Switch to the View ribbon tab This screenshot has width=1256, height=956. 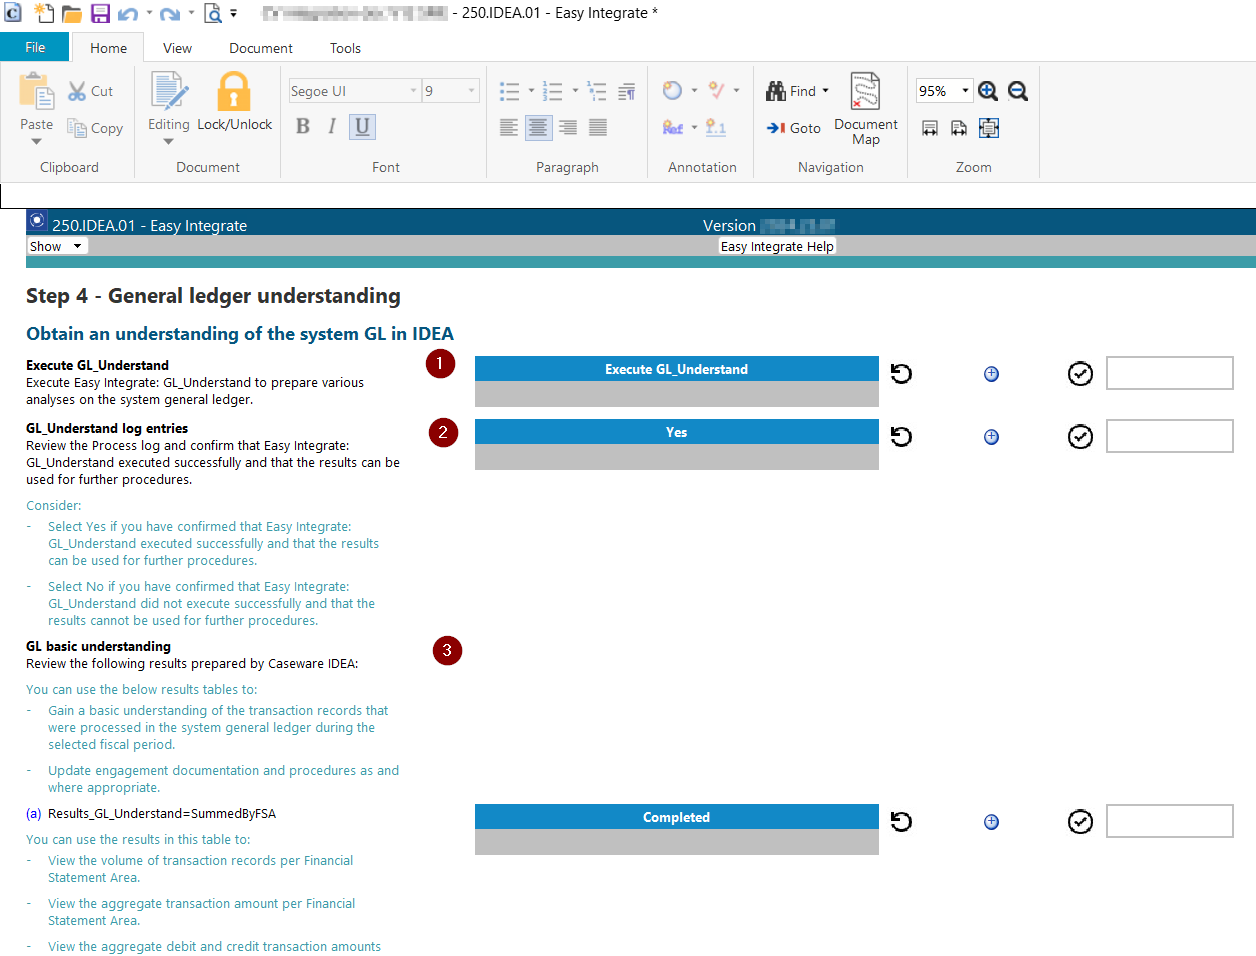(177, 48)
